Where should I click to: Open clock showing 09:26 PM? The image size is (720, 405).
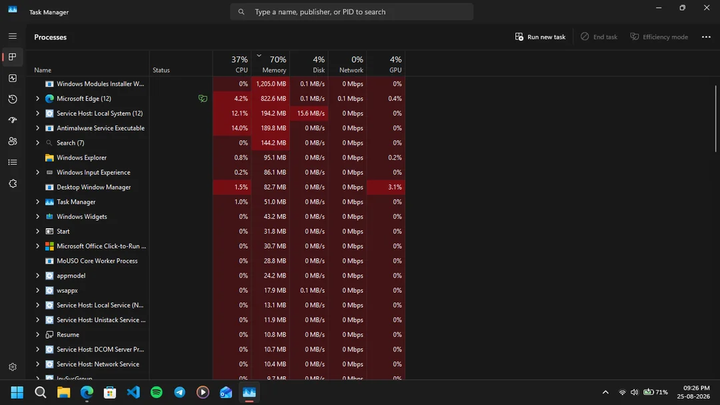693,392
